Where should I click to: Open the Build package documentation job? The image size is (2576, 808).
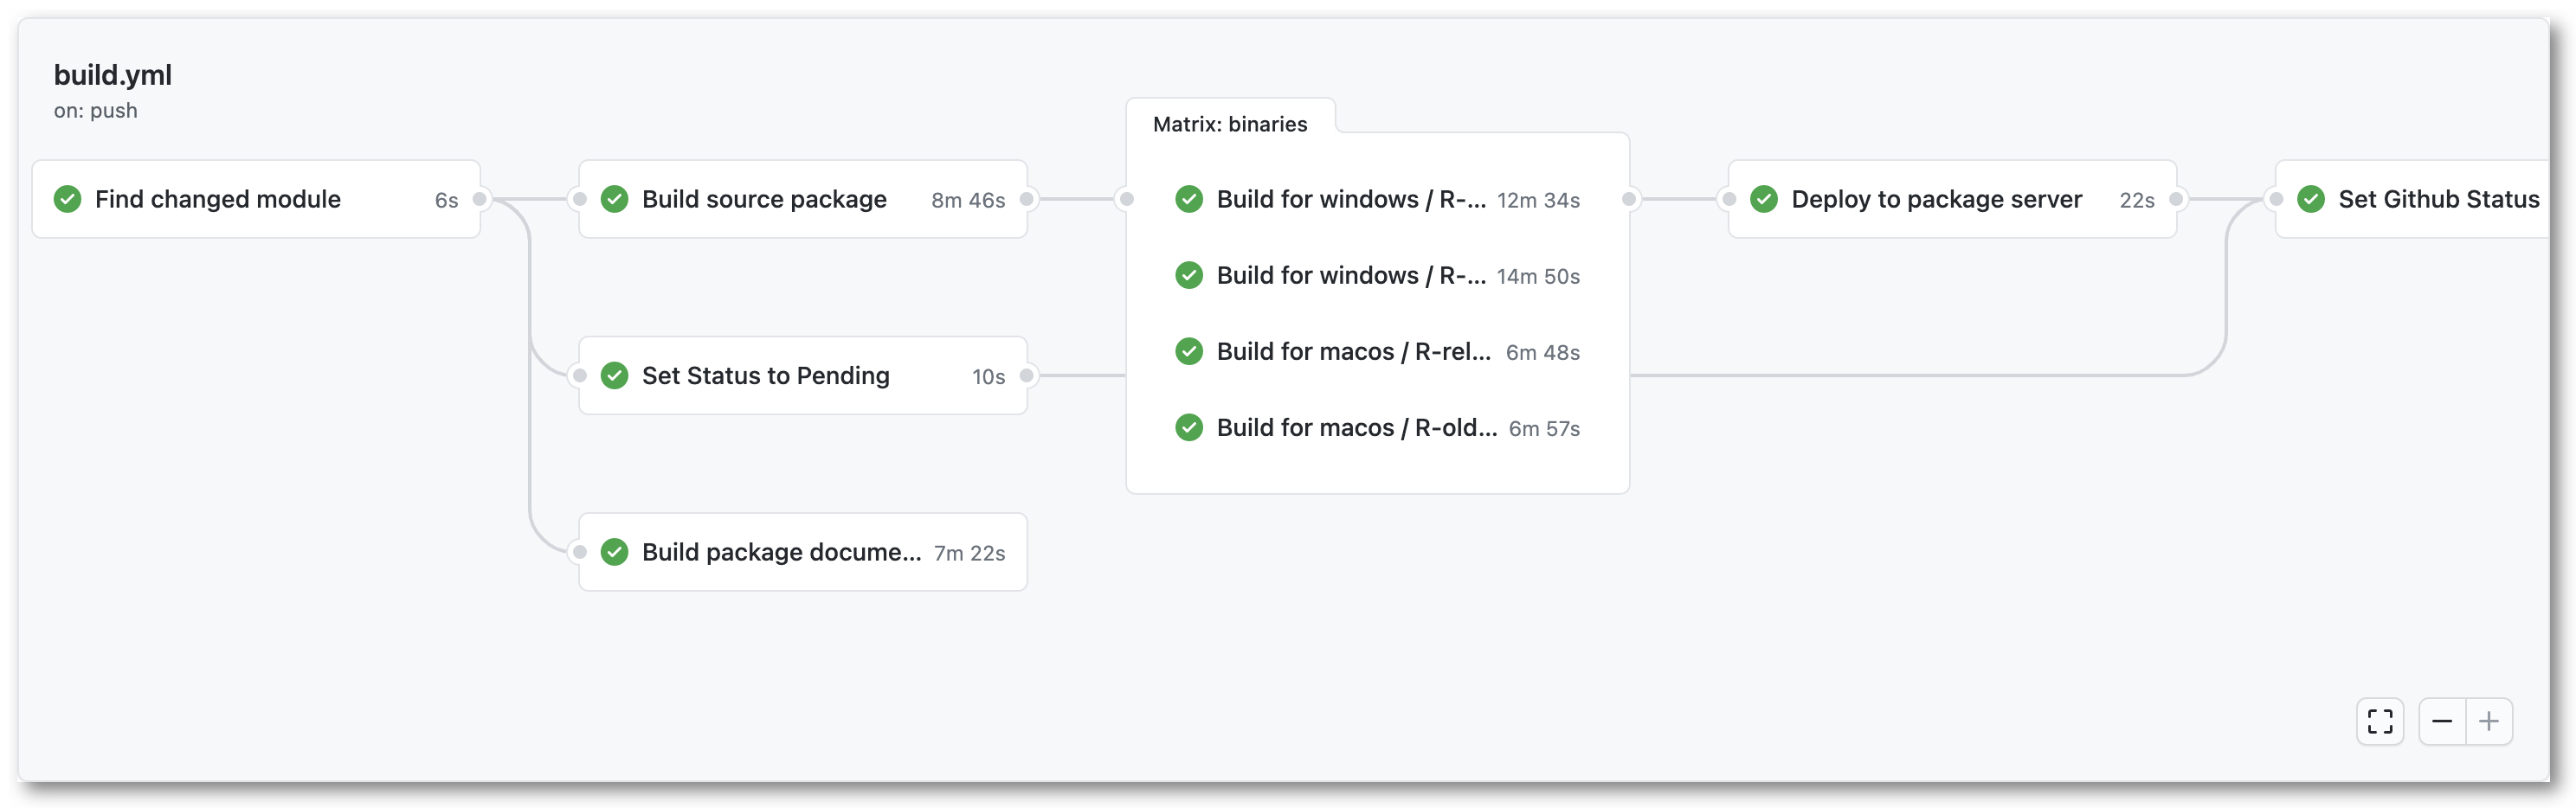pos(781,552)
